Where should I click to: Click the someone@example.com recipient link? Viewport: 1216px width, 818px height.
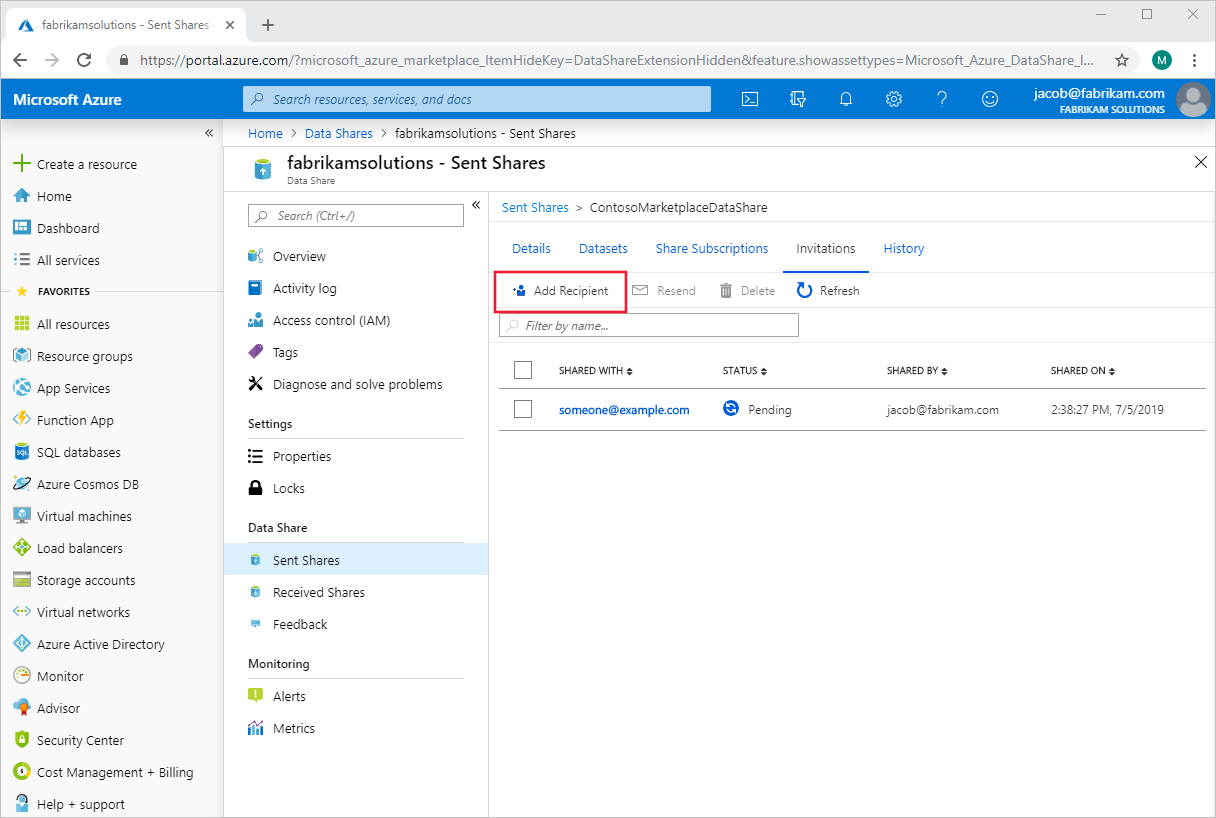[x=624, y=409]
